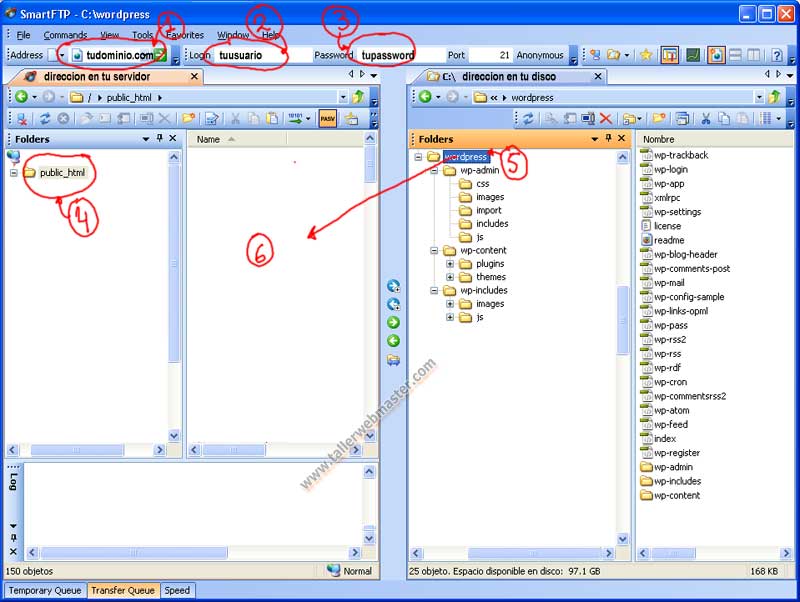Click the red delete X in the local toolbar
800x602 pixels.
tap(606, 119)
